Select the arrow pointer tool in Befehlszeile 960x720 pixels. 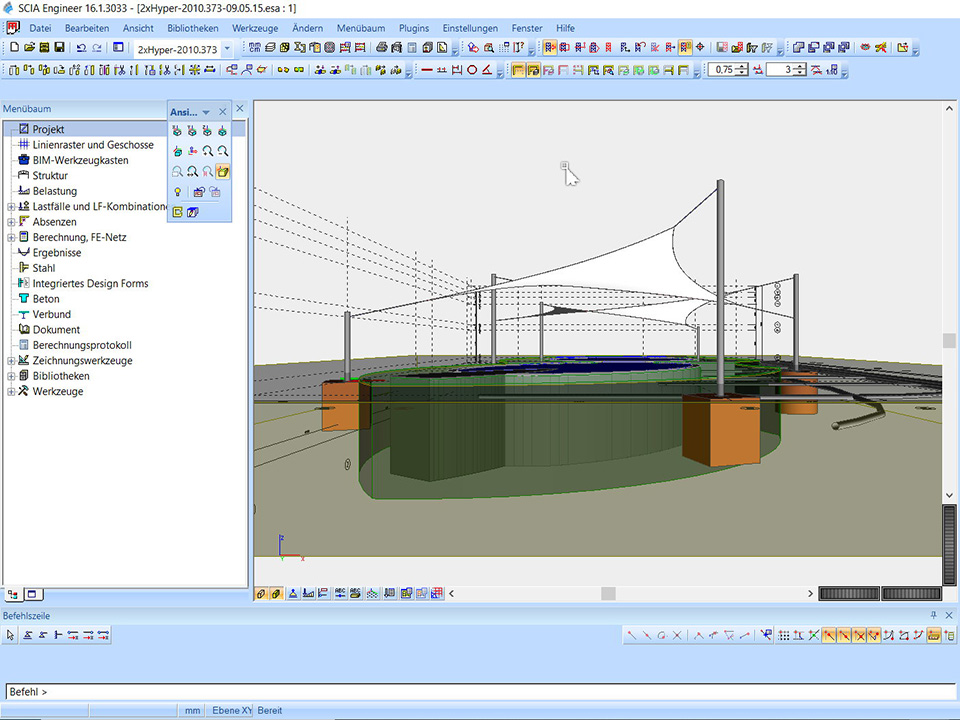pyautogui.click(x=11, y=635)
